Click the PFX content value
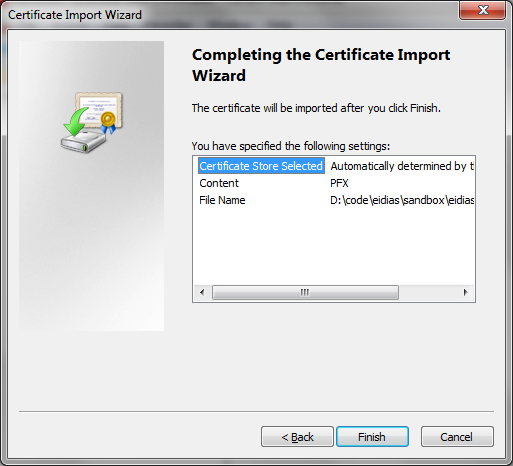This screenshot has height=466, width=513. (339, 183)
